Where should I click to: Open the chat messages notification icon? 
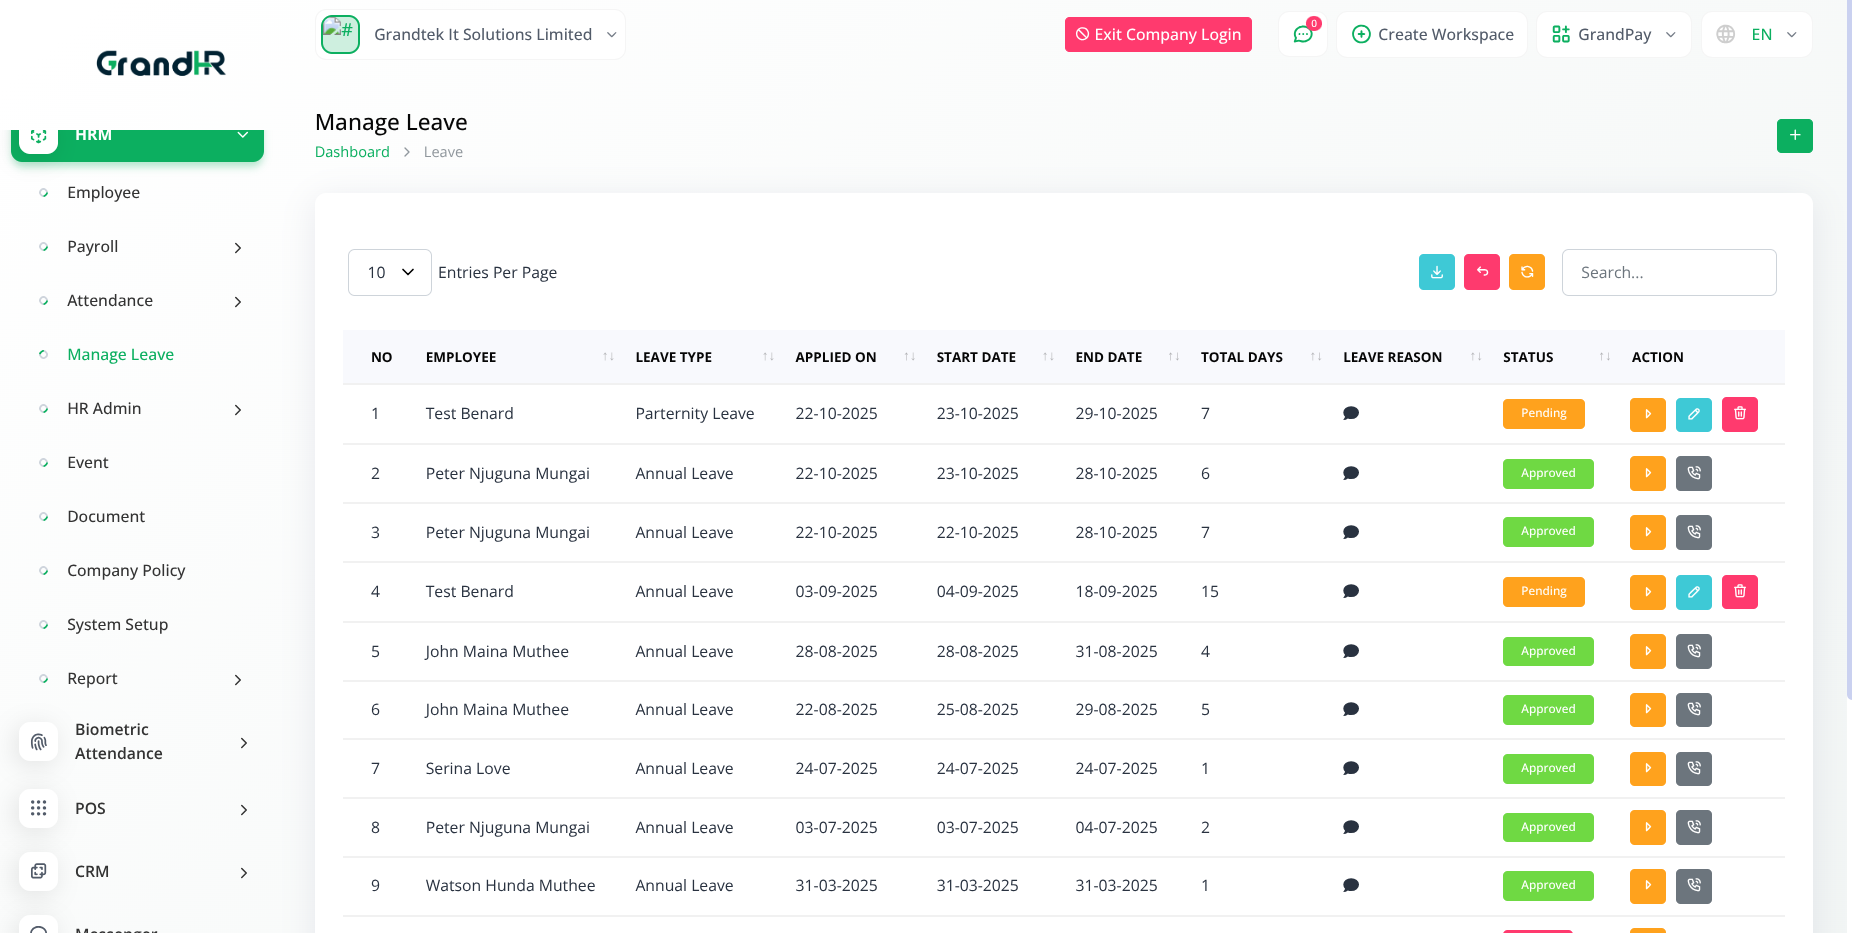coord(1302,35)
